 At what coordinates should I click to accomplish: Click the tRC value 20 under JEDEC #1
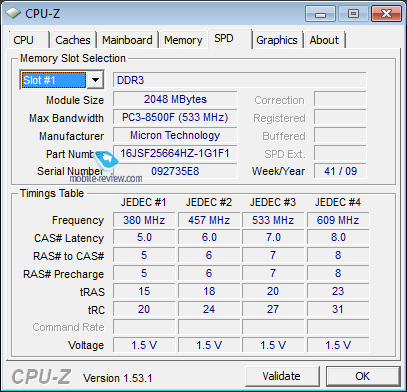click(x=144, y=309)
